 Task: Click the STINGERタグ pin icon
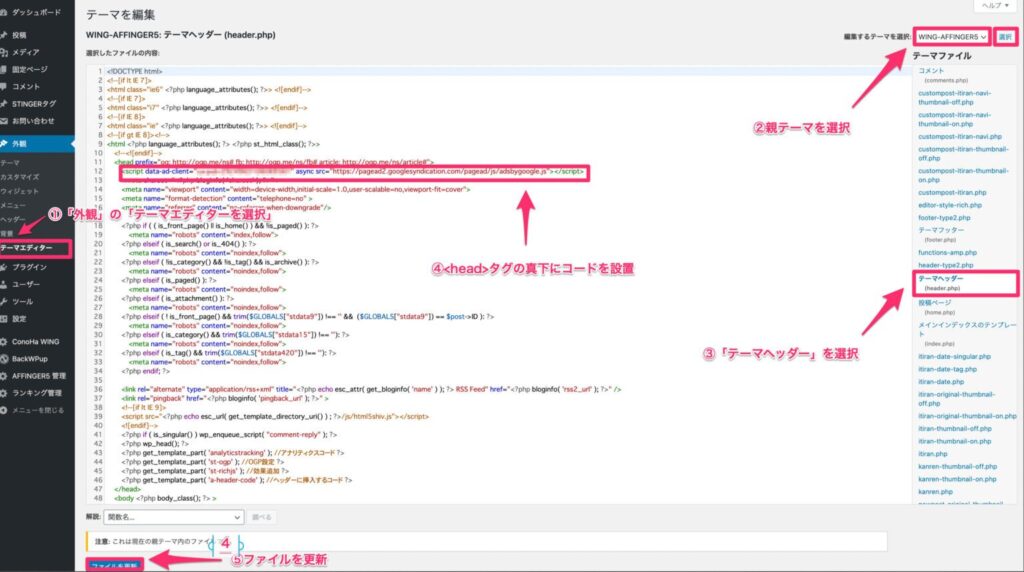pyautogui.click(x=3, y=104)
